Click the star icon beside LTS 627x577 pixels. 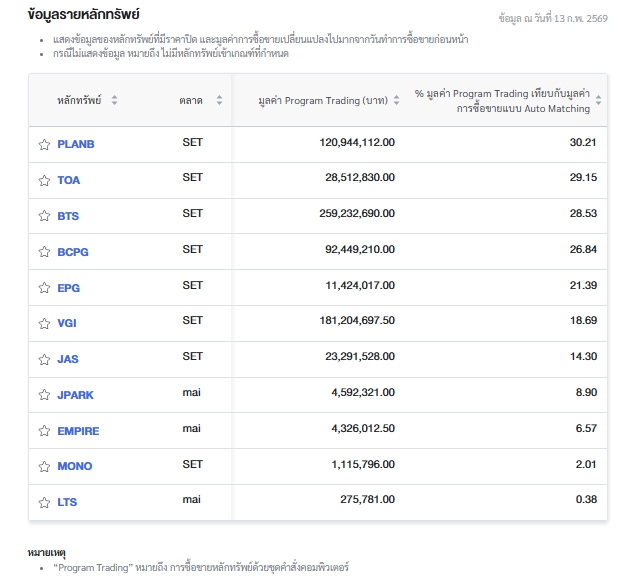coord(44,502)
